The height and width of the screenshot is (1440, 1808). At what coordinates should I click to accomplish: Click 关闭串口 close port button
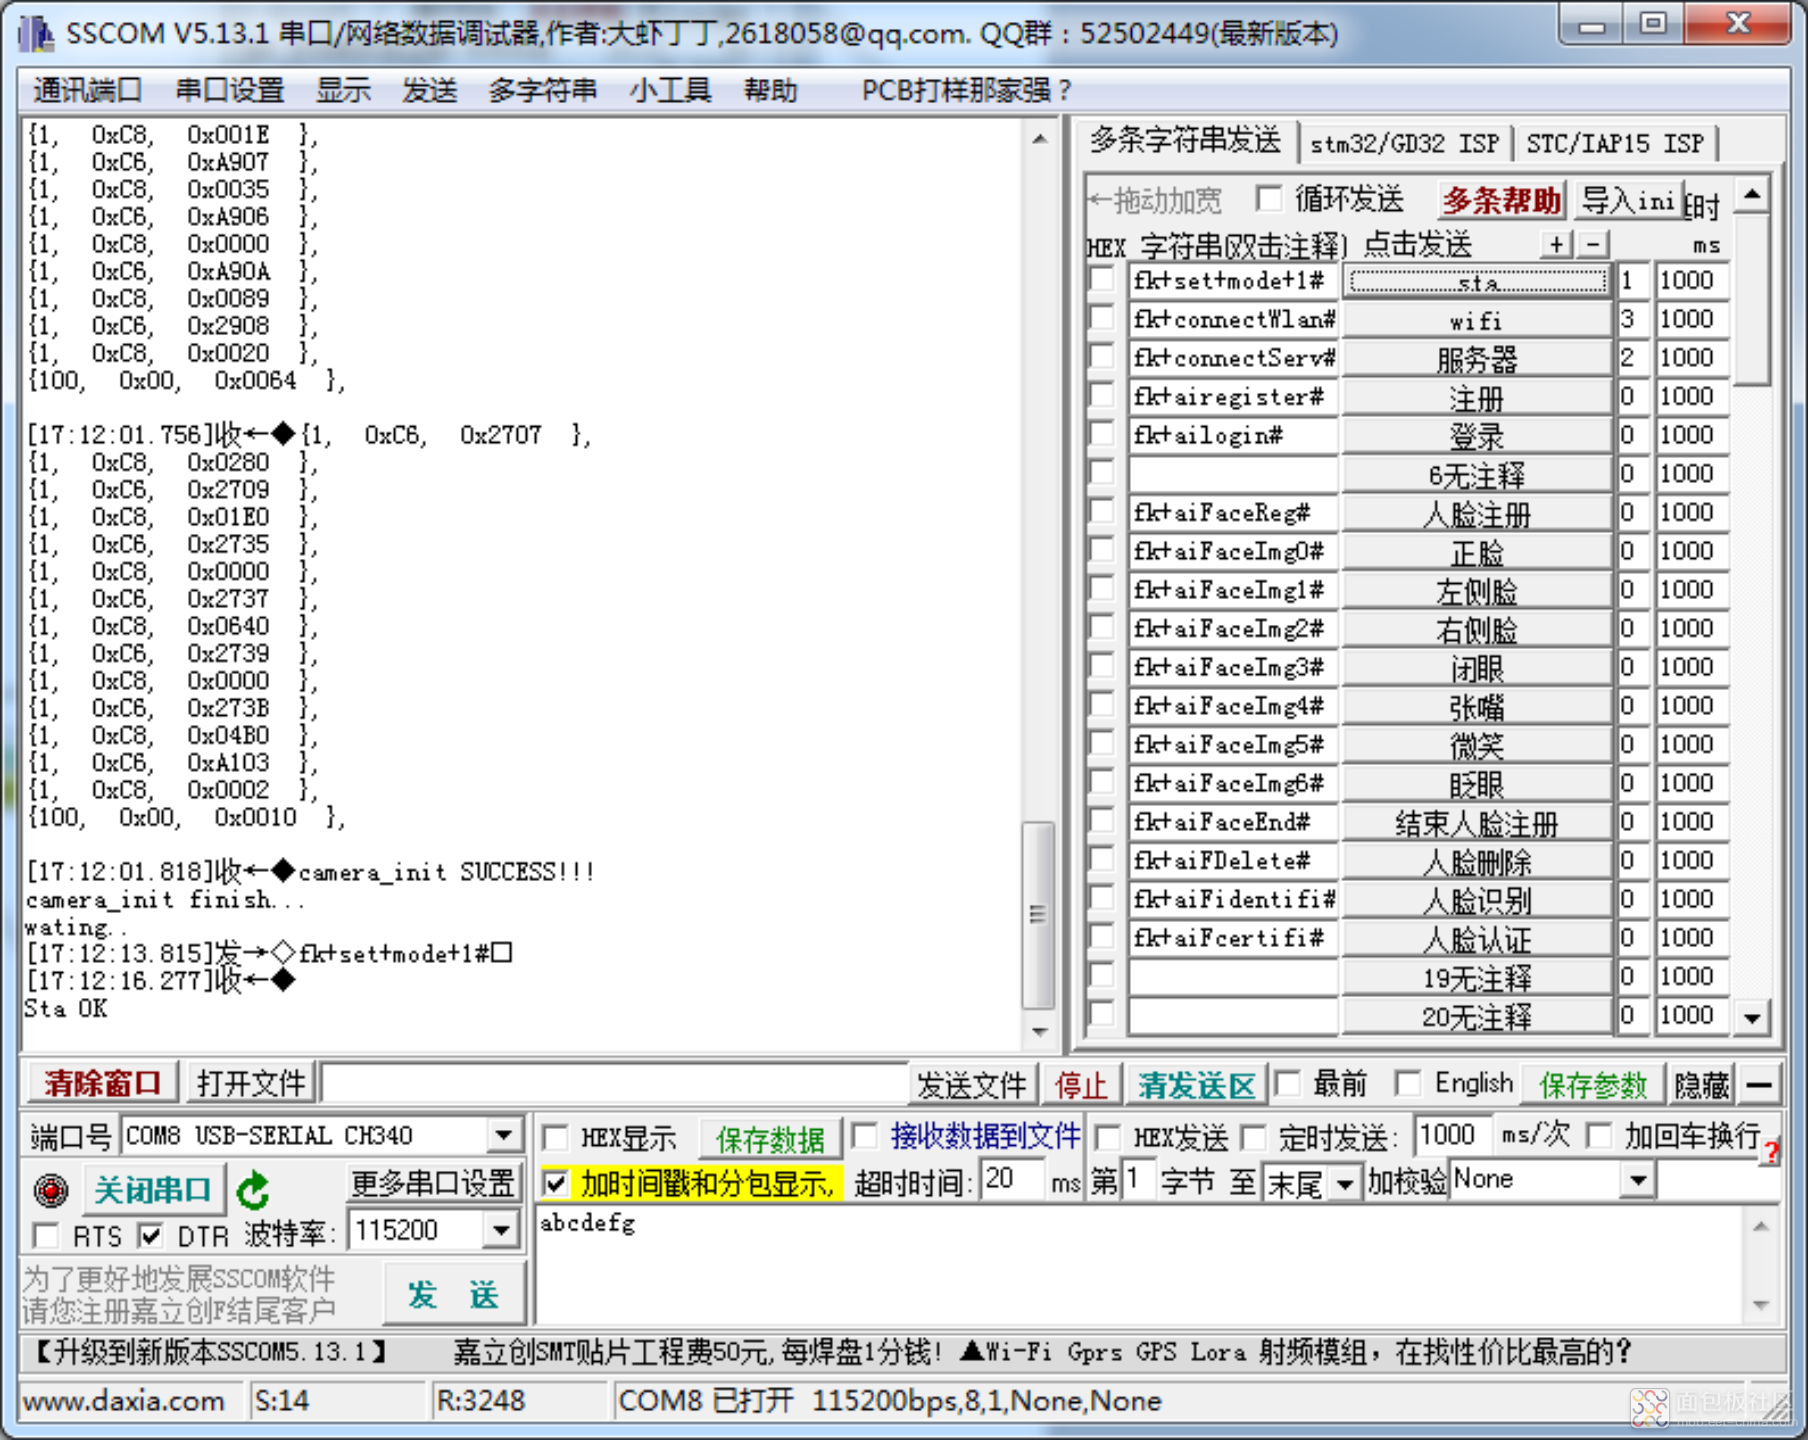coord(153,1189)
